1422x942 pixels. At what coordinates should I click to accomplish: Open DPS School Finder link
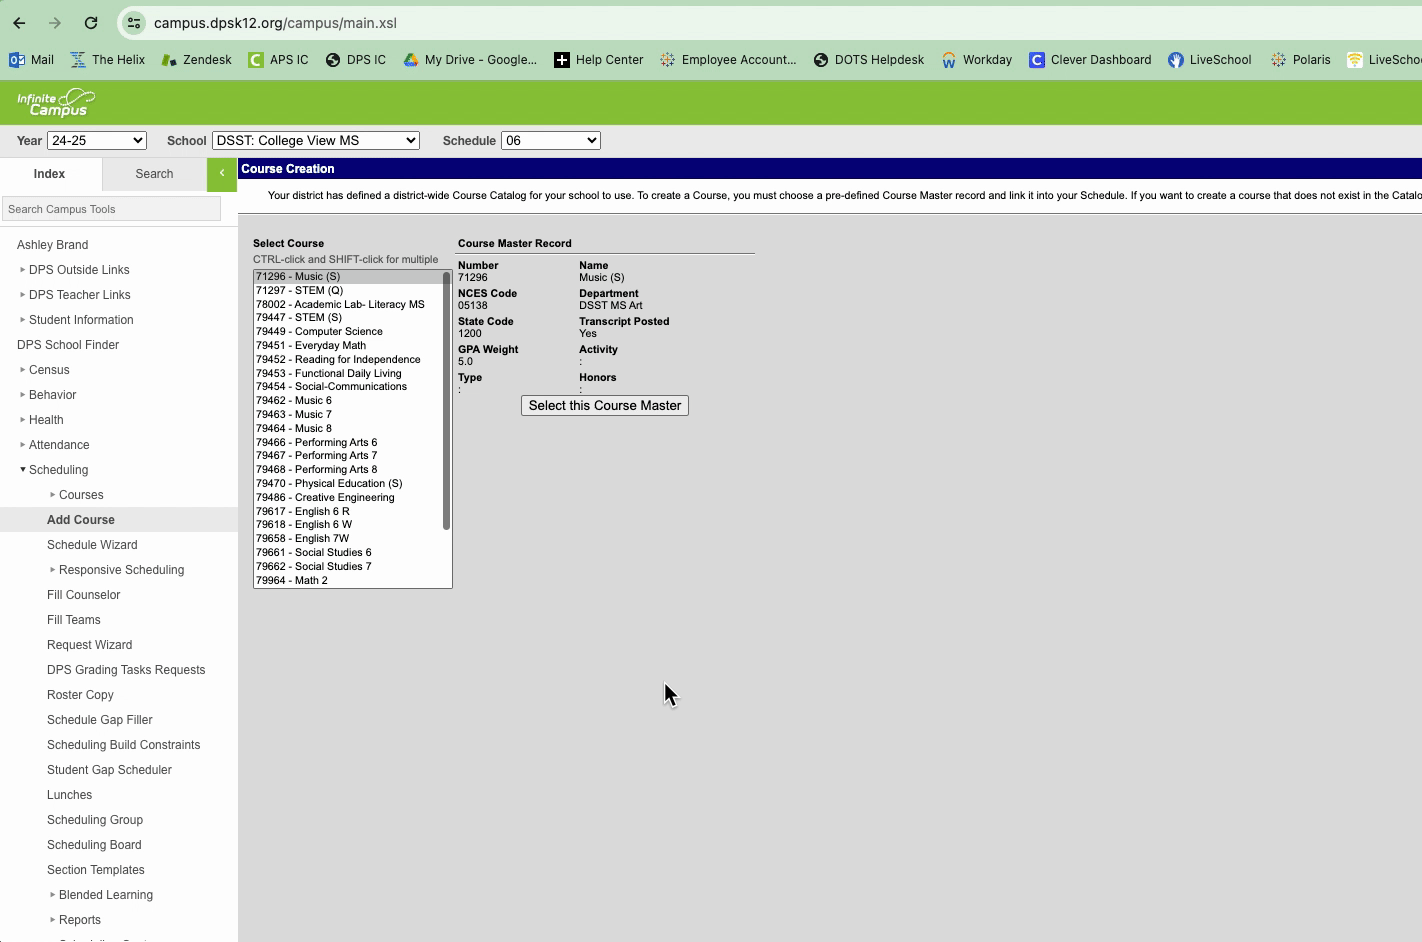[68, 345]
